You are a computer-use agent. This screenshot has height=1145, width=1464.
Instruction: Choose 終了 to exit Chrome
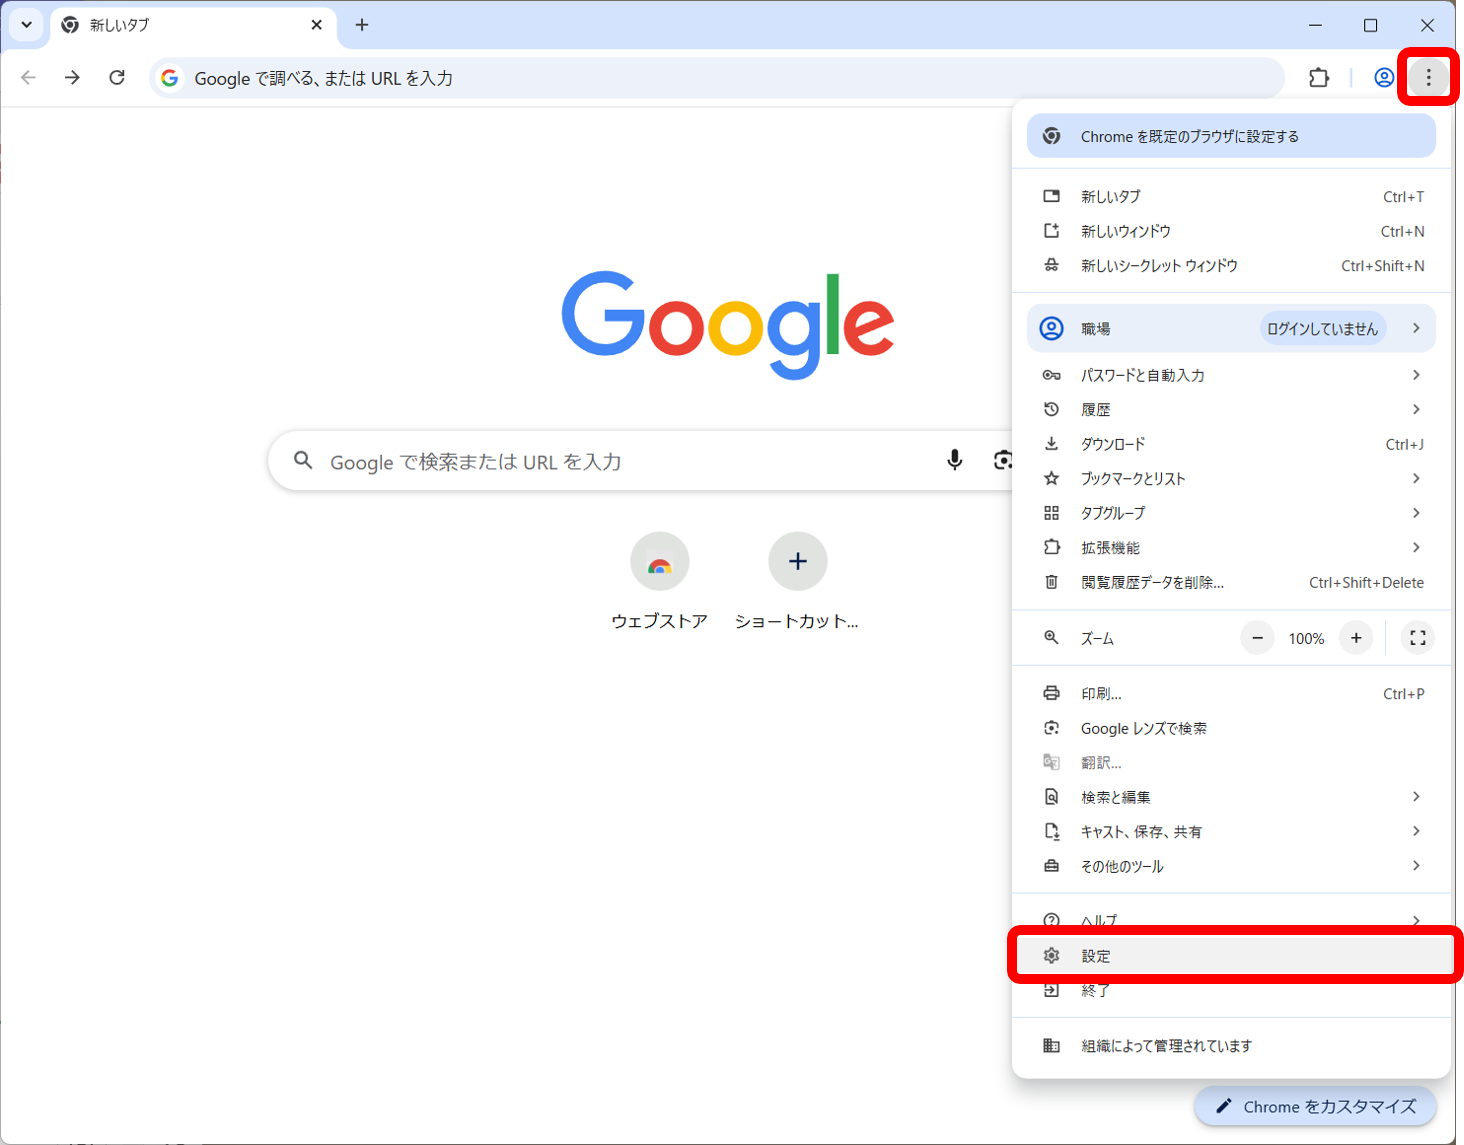[1231, 991]
